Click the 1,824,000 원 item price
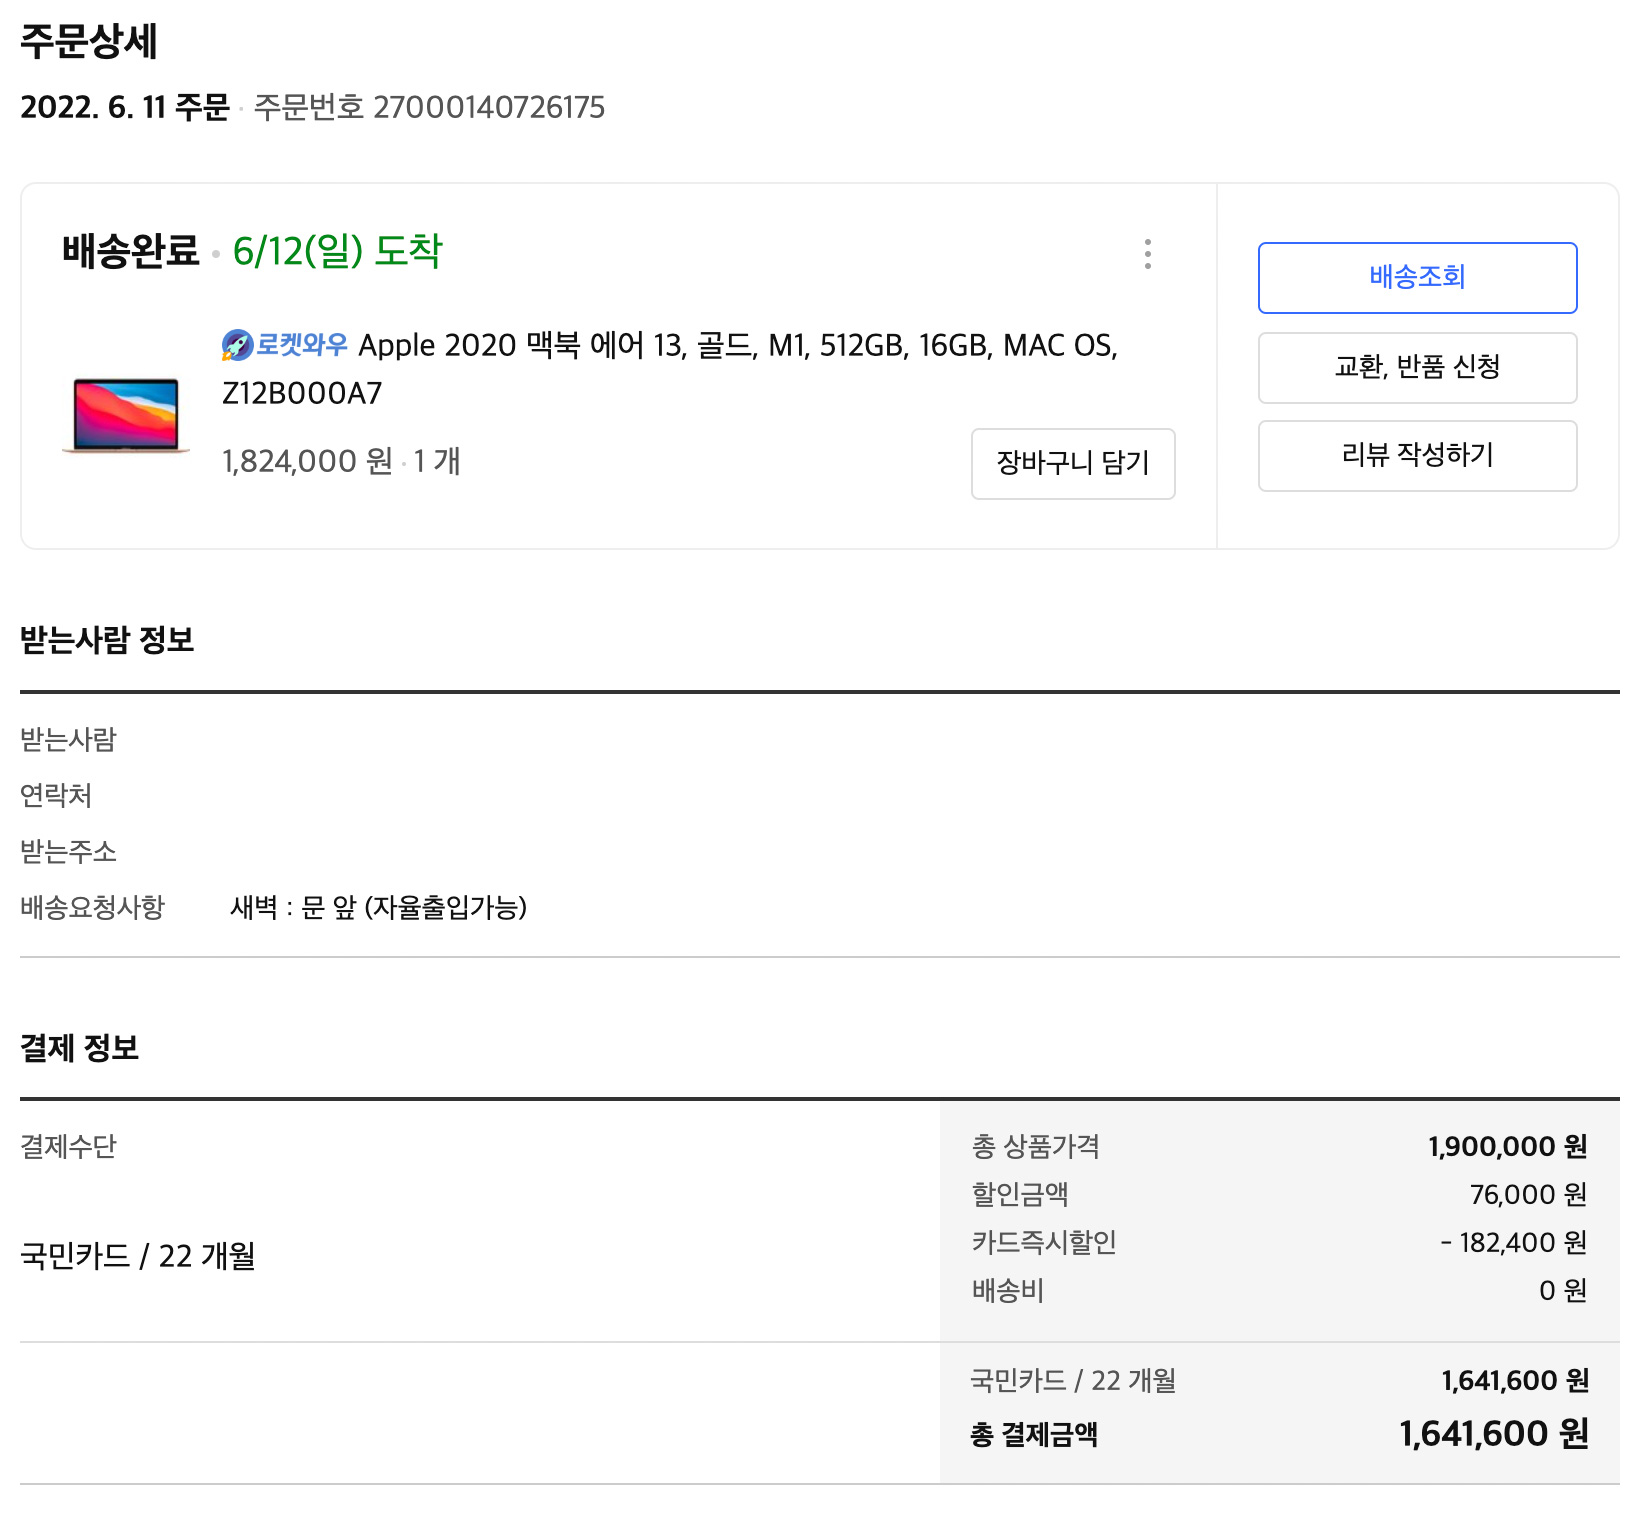This screenshot has width=1642, height=1532. pyautogui.click(x=307, y=461)
